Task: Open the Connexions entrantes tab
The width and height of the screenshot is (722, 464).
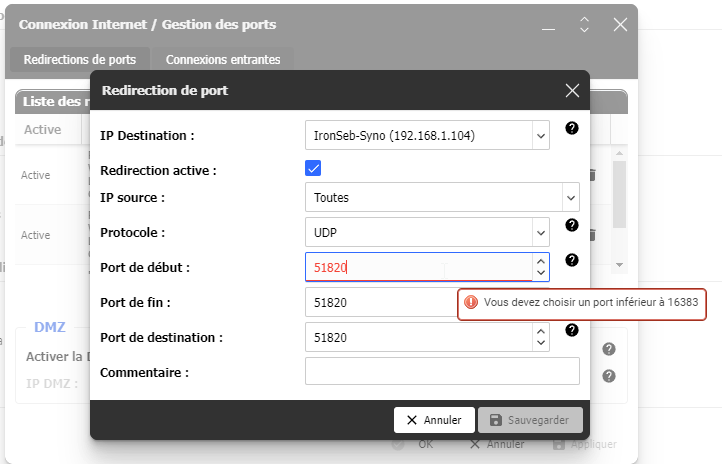Action: [223, 60]
